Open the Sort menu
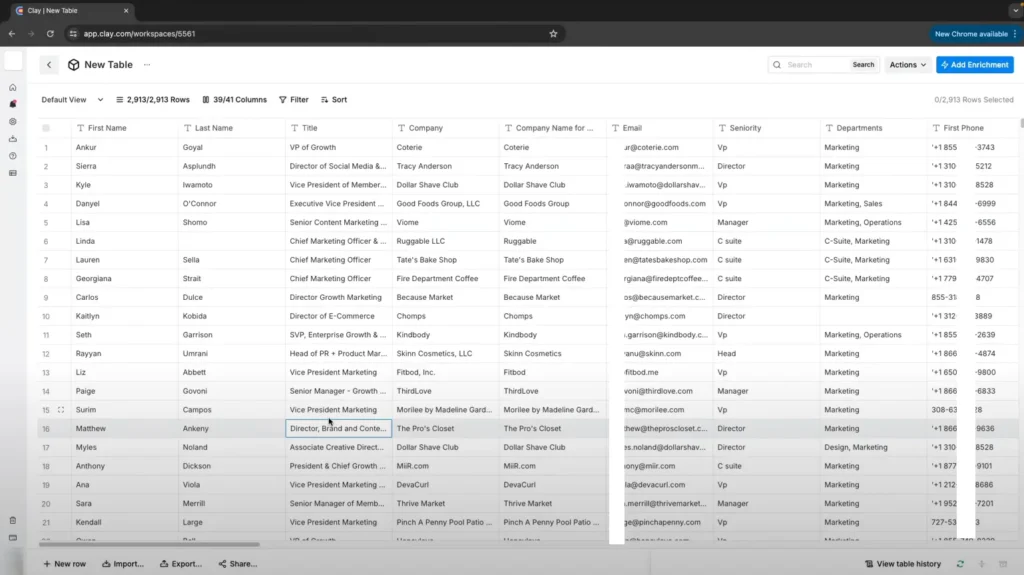Viewport: 1024px width, 575px height. coord(334,100)
